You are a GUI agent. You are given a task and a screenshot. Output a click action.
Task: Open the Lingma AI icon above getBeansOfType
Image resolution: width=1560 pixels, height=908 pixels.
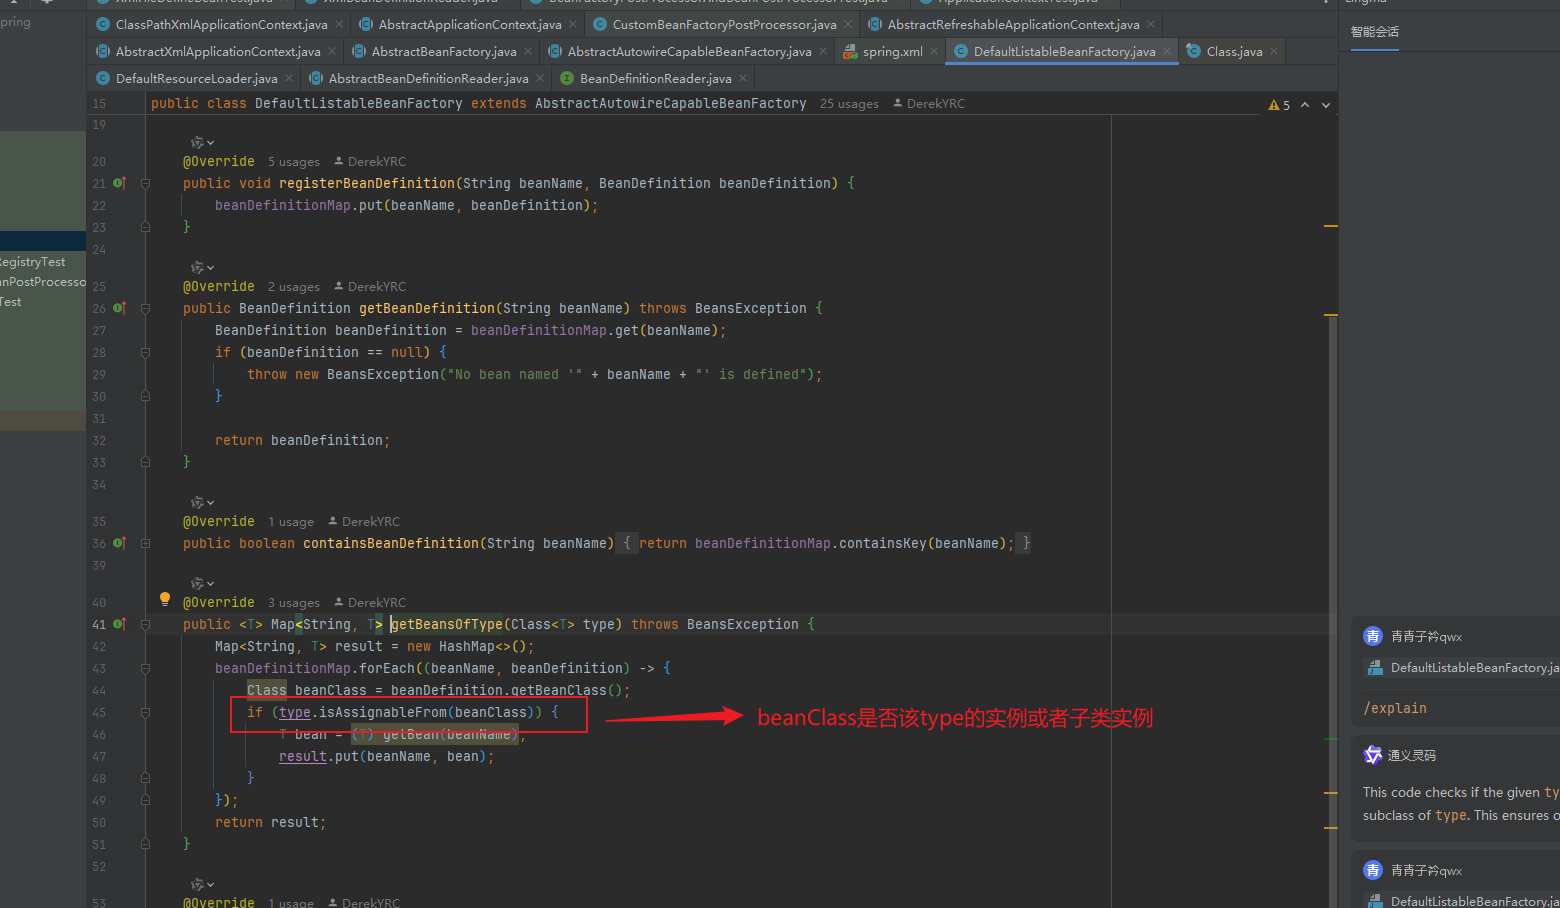pos(198,584)
